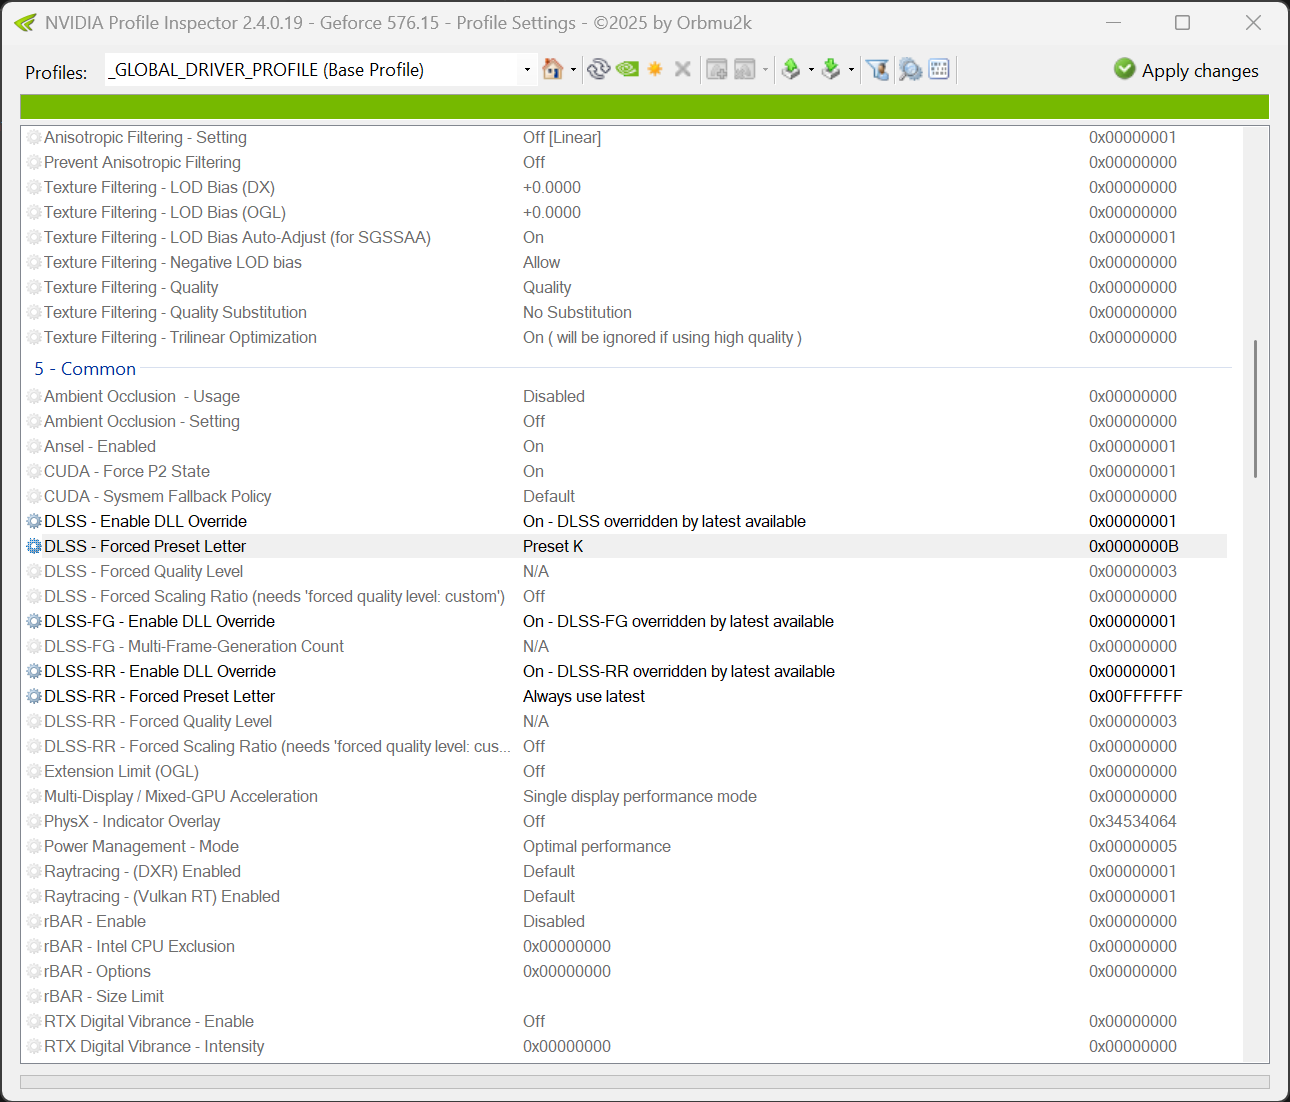This screenshot has width=1290, height=1102.
Task: Select the 'Ambient Occlusion - Setting' row
Action: [626, 421]
